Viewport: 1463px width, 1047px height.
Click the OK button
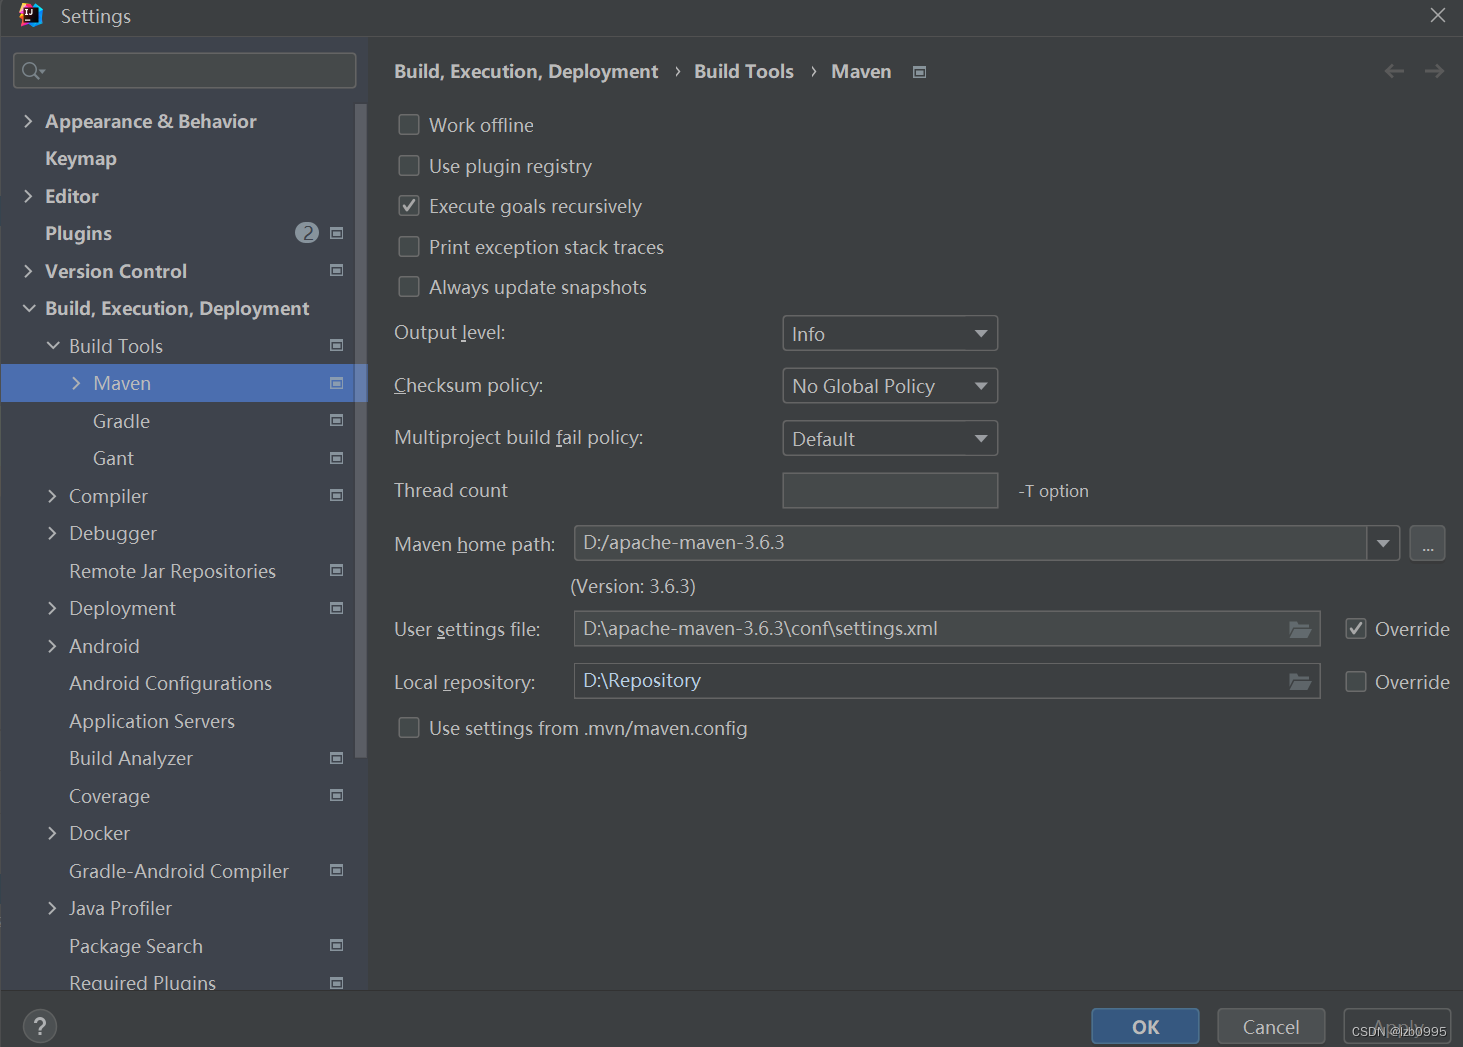pos(1145,1027)
